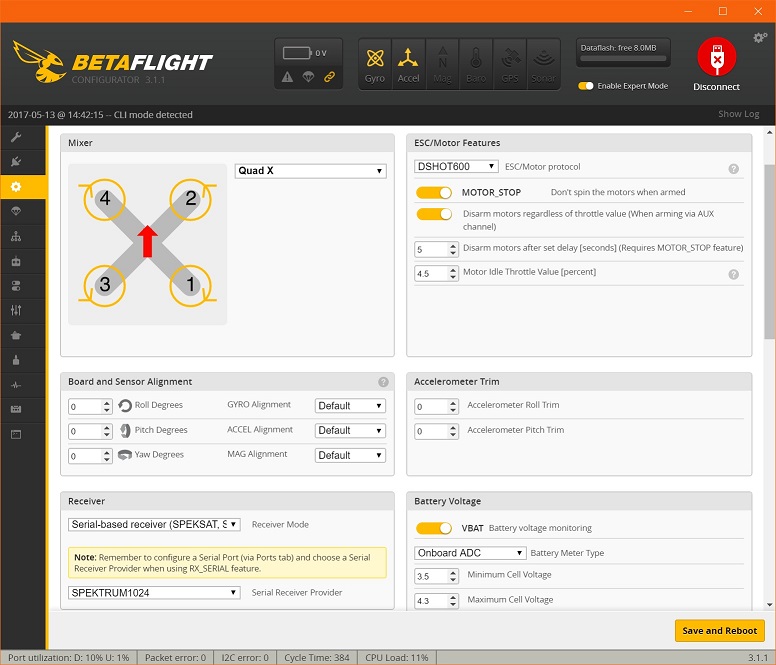The image size is (776, 665).
Task: Open the Quad X mixer dropdown
Action: coord(310,171)
